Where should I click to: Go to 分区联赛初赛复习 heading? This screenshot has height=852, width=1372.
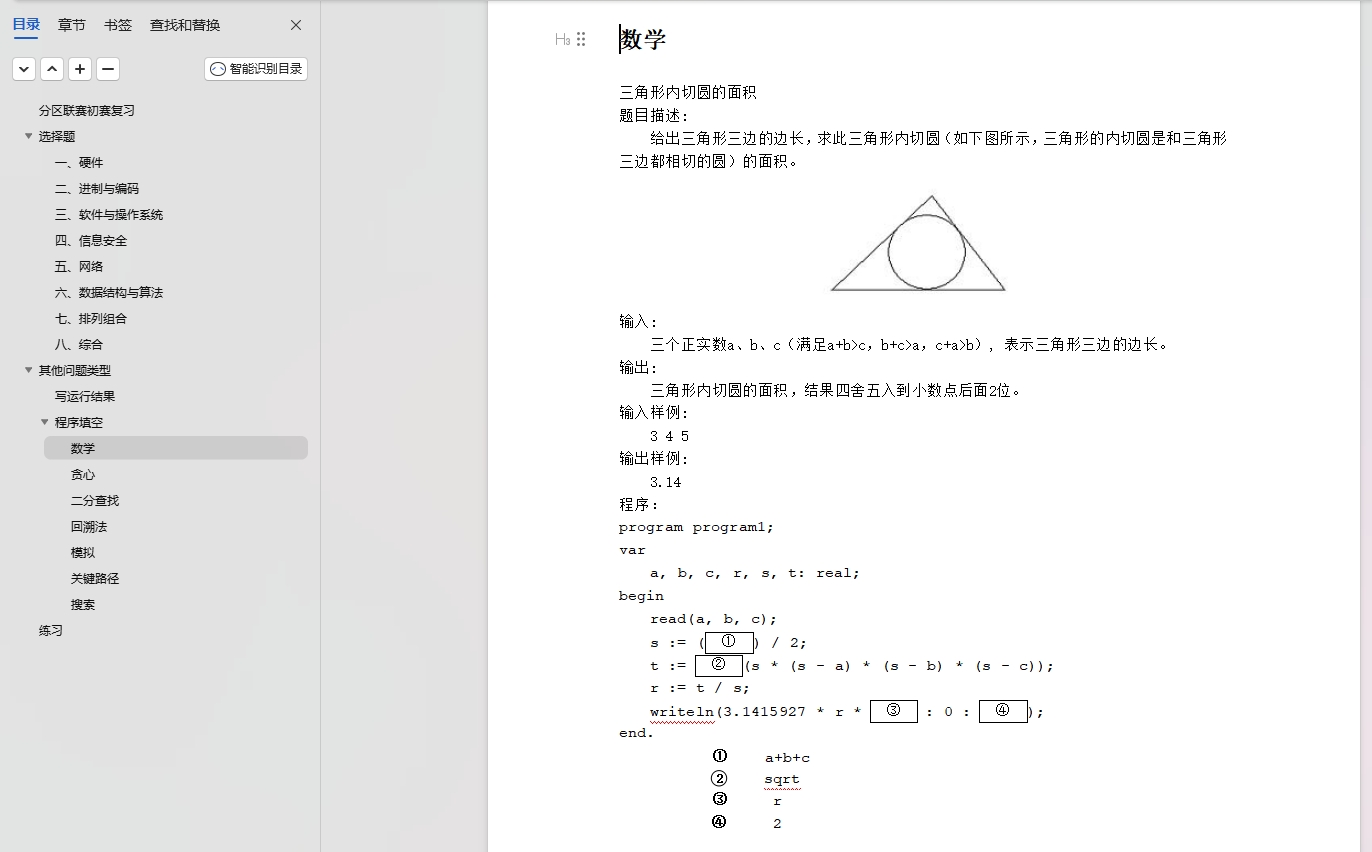(87, 111)
